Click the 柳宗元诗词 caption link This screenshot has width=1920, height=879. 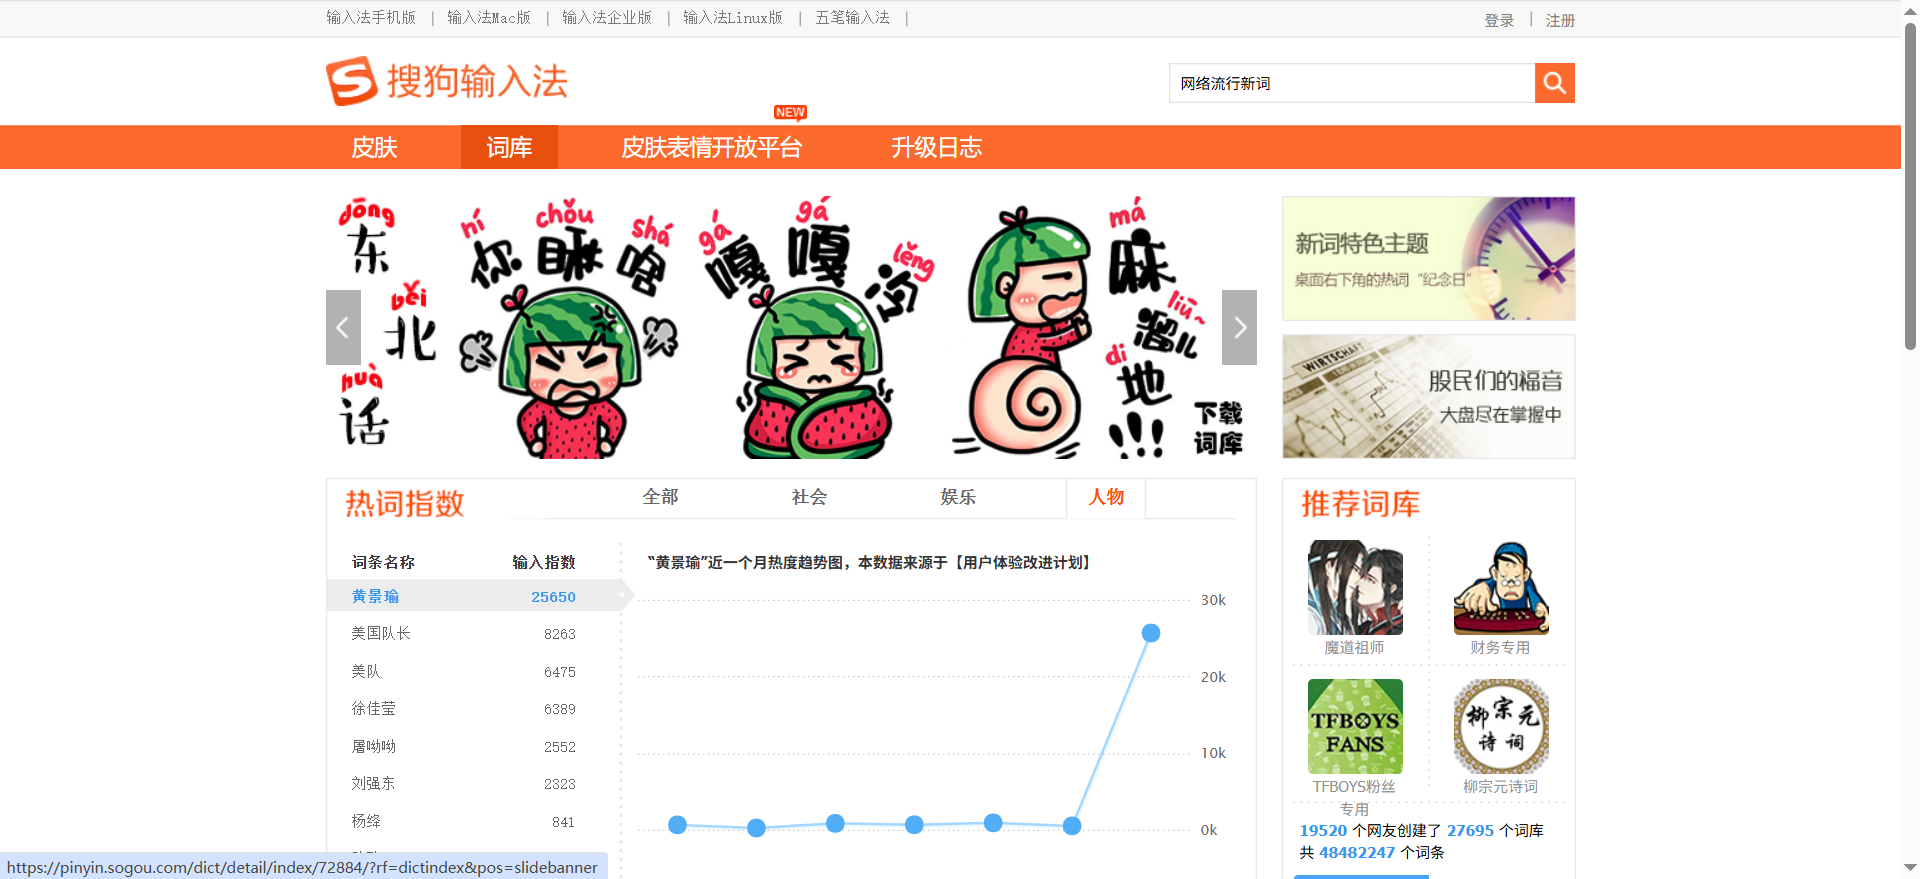coord(1500,787)
